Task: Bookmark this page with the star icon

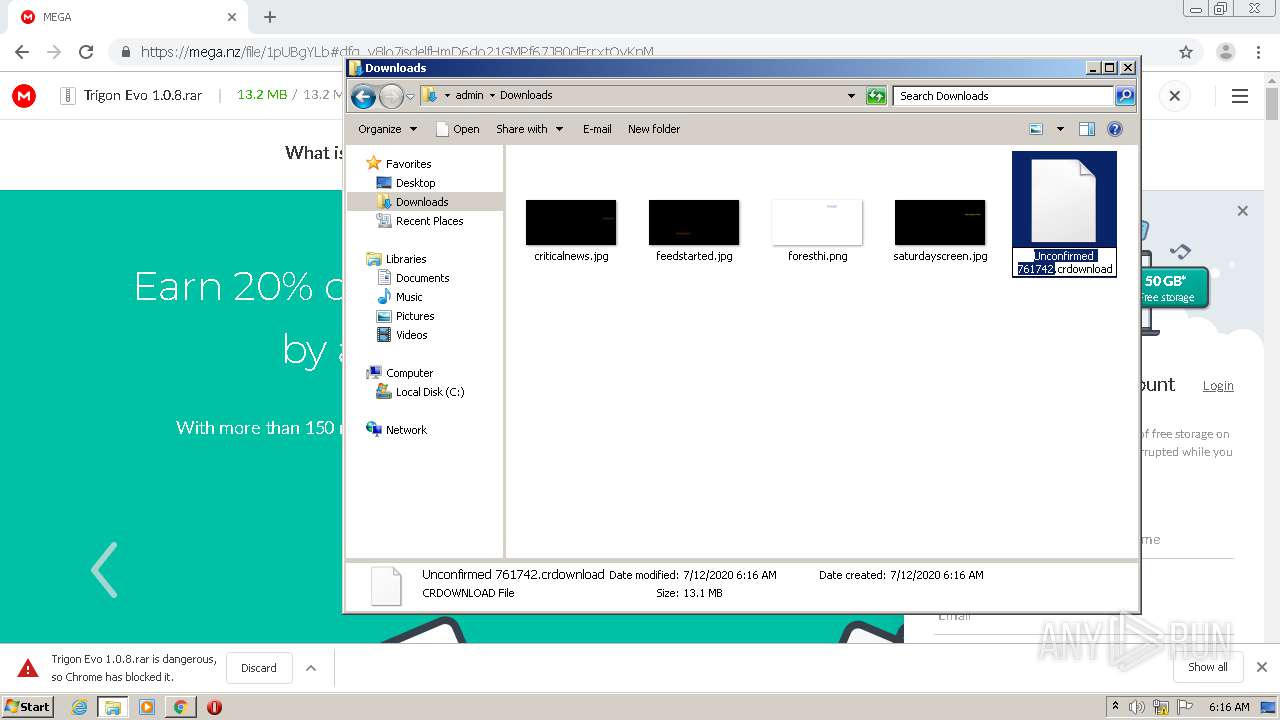Action: (1186, 52)
